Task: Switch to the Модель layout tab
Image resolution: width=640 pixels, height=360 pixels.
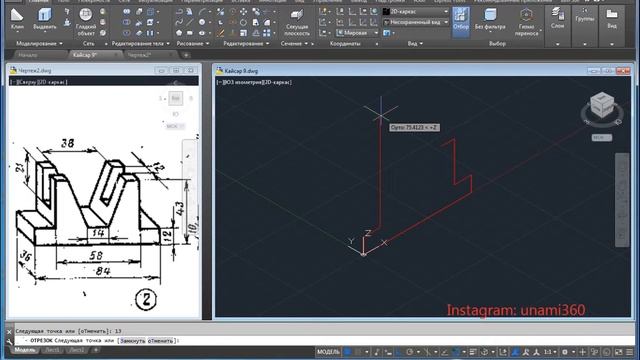Action: pos(25,350)
